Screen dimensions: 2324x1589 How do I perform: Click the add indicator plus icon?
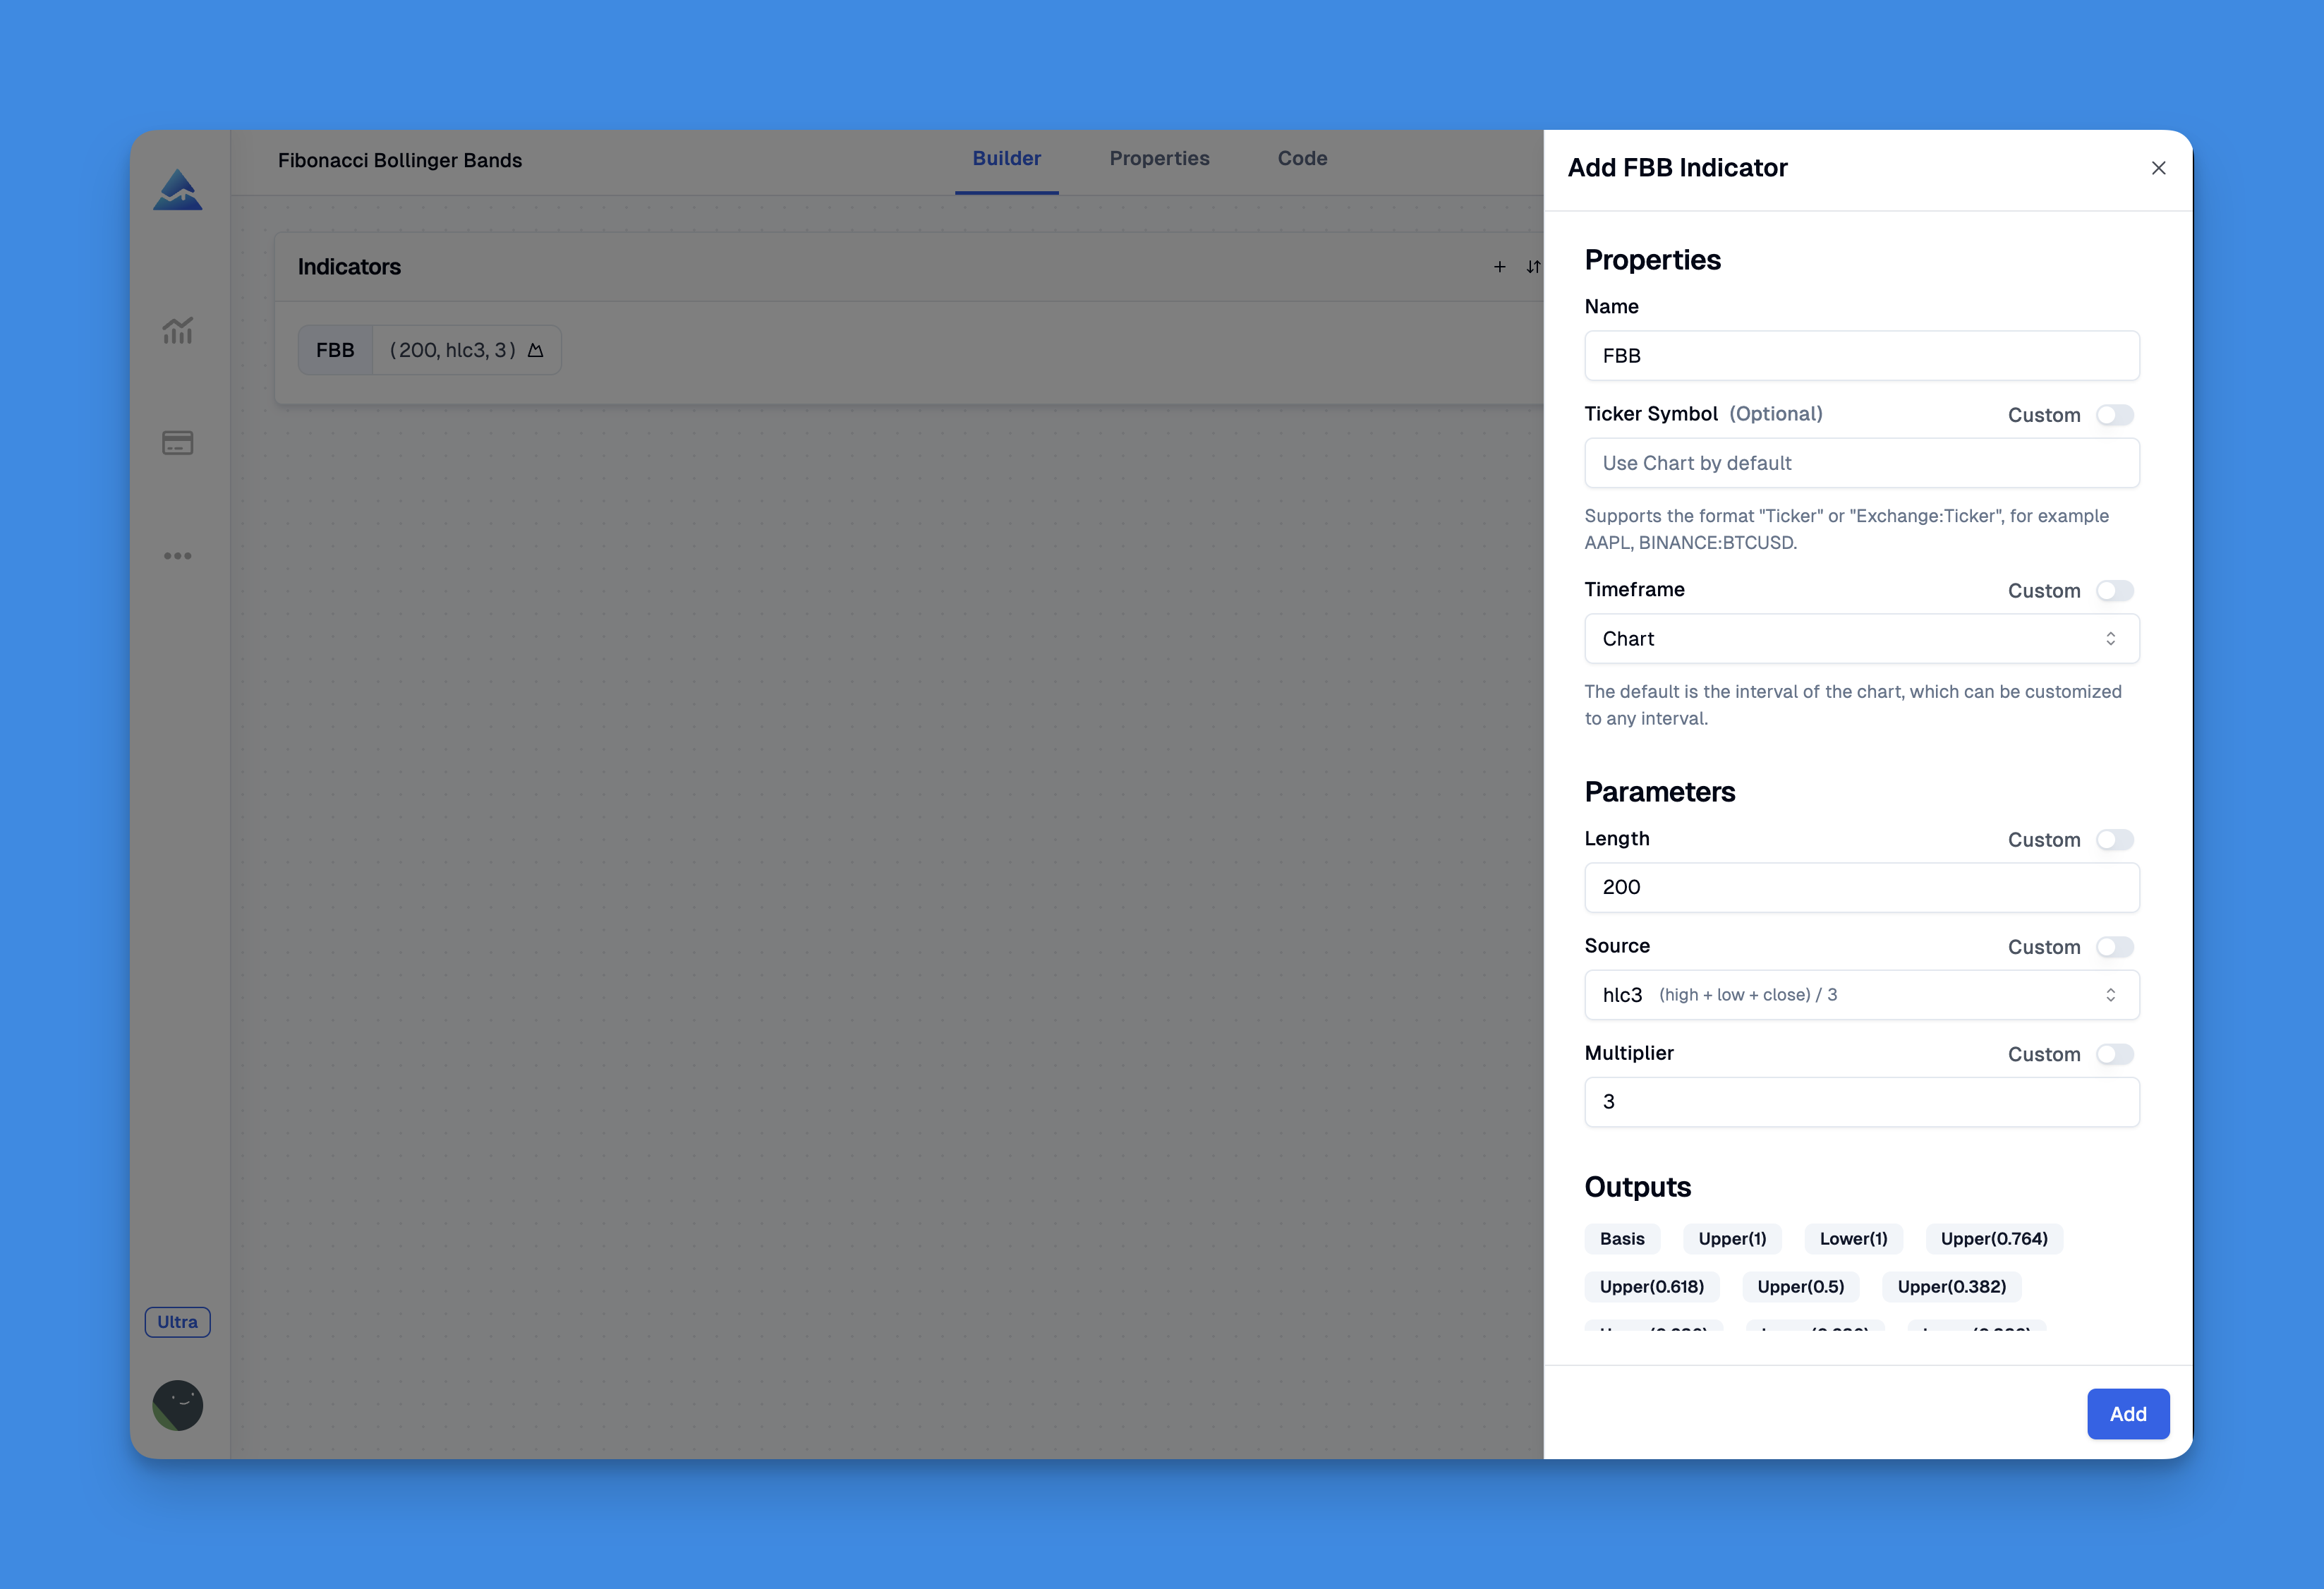click(x=1499, y=267)
